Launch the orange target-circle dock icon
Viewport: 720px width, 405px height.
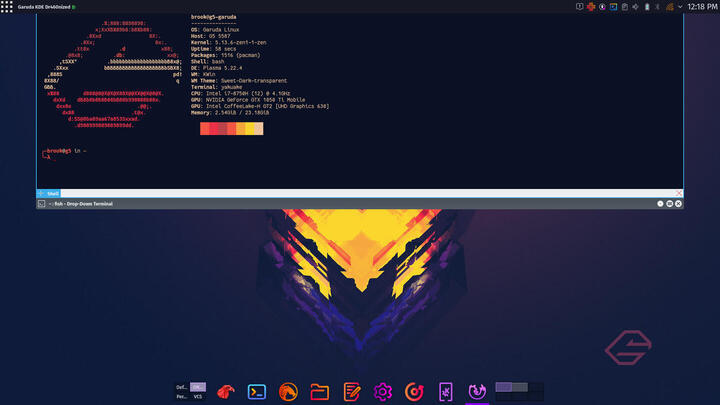coord(414,392)
